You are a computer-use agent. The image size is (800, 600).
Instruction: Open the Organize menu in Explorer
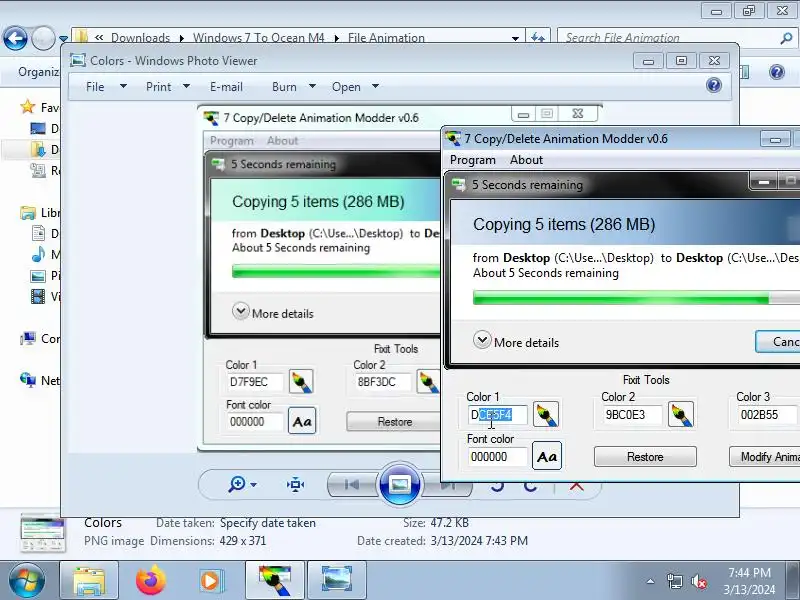click(39, 72)
